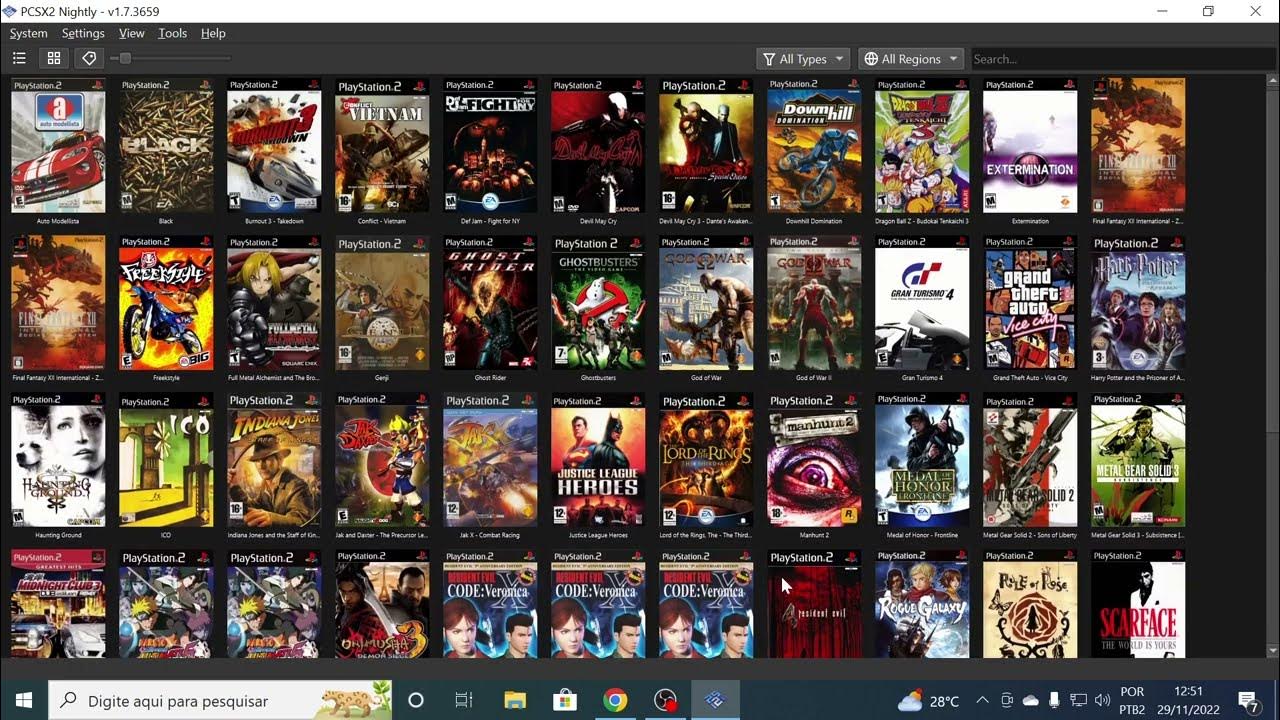
Task: Open the volume control in the tray
Action: [x=1103, y=700]
